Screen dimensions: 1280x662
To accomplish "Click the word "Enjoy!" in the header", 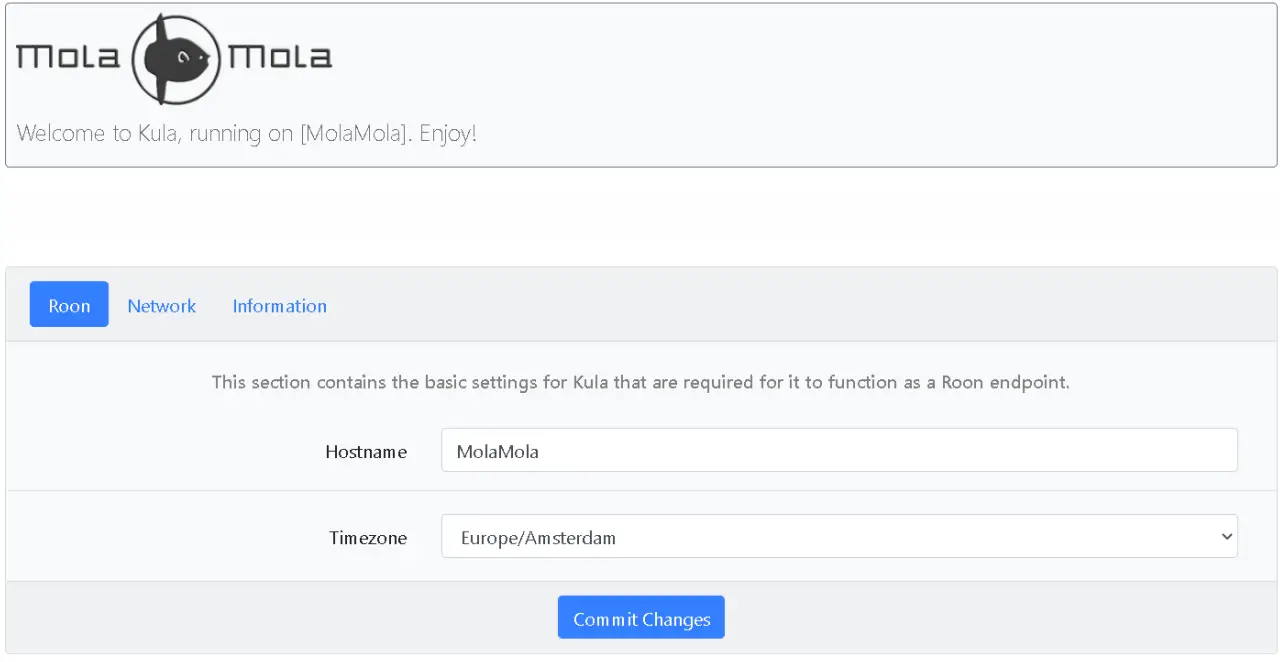I will [448, 133].
